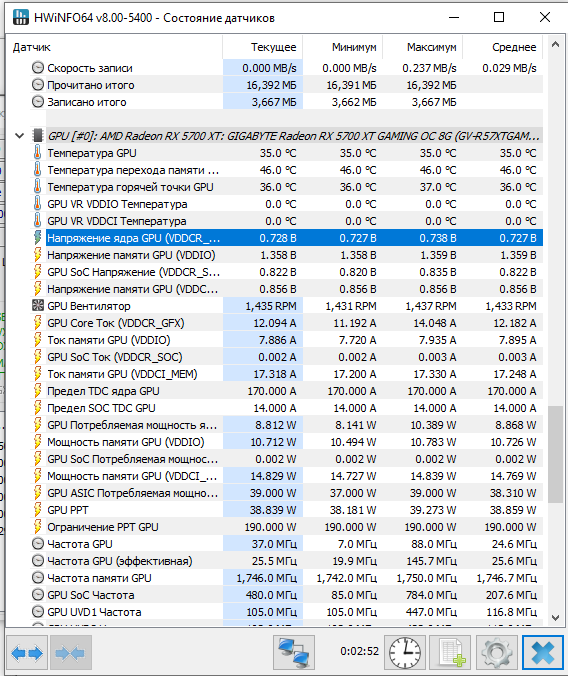The height and width of the screenshot is (676, 568).
Task: Click the vertical scrollbar thumb
Action: [555, 454]
